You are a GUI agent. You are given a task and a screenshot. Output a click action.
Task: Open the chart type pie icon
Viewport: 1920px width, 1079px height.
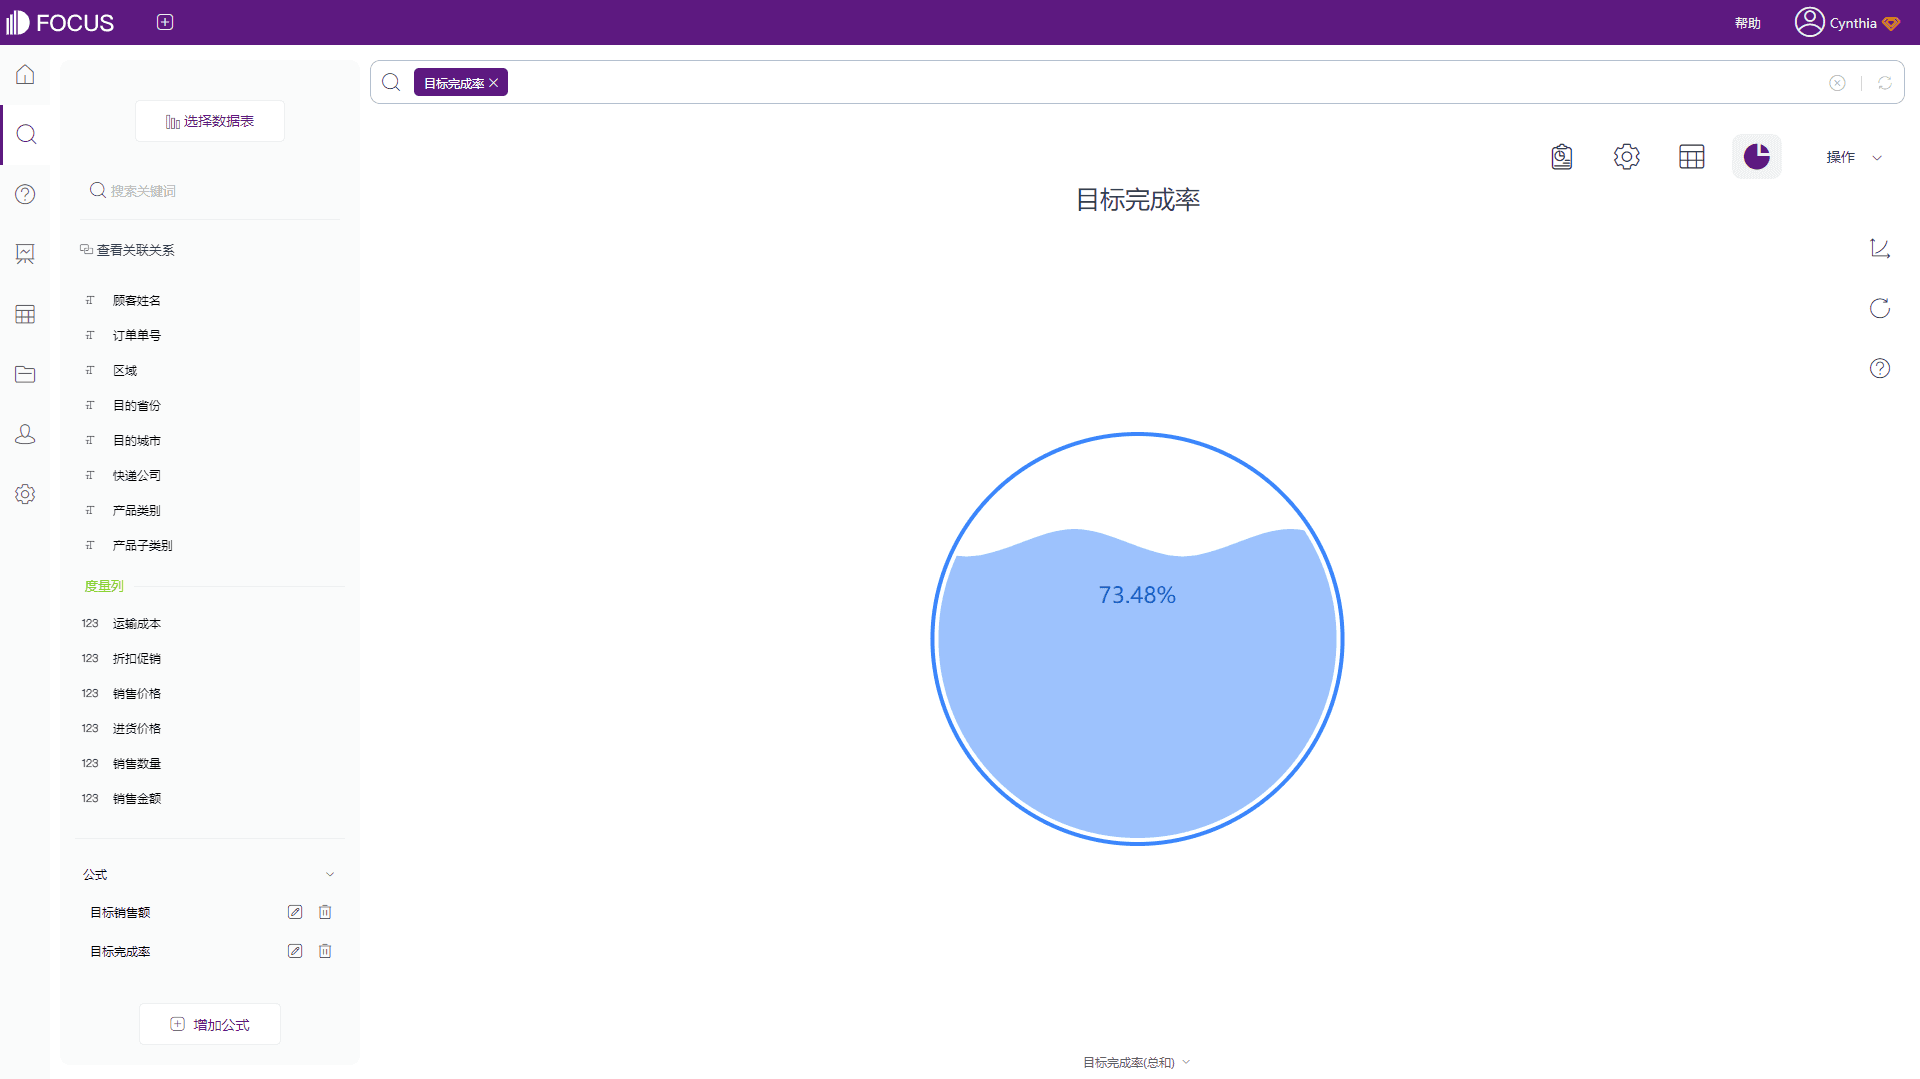(1757, 157)
